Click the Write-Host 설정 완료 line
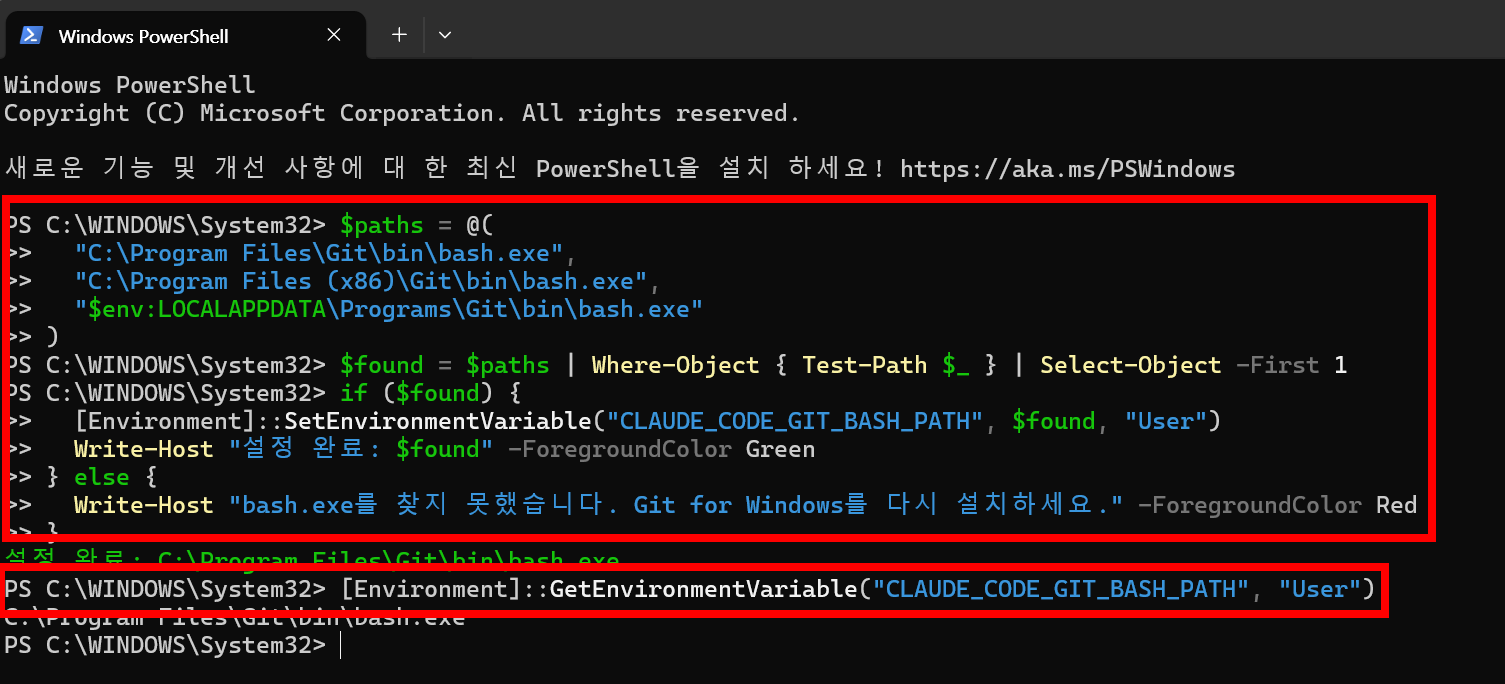Screen dimensions: 1505x684 pyautogui.click(x=444, y=449)
